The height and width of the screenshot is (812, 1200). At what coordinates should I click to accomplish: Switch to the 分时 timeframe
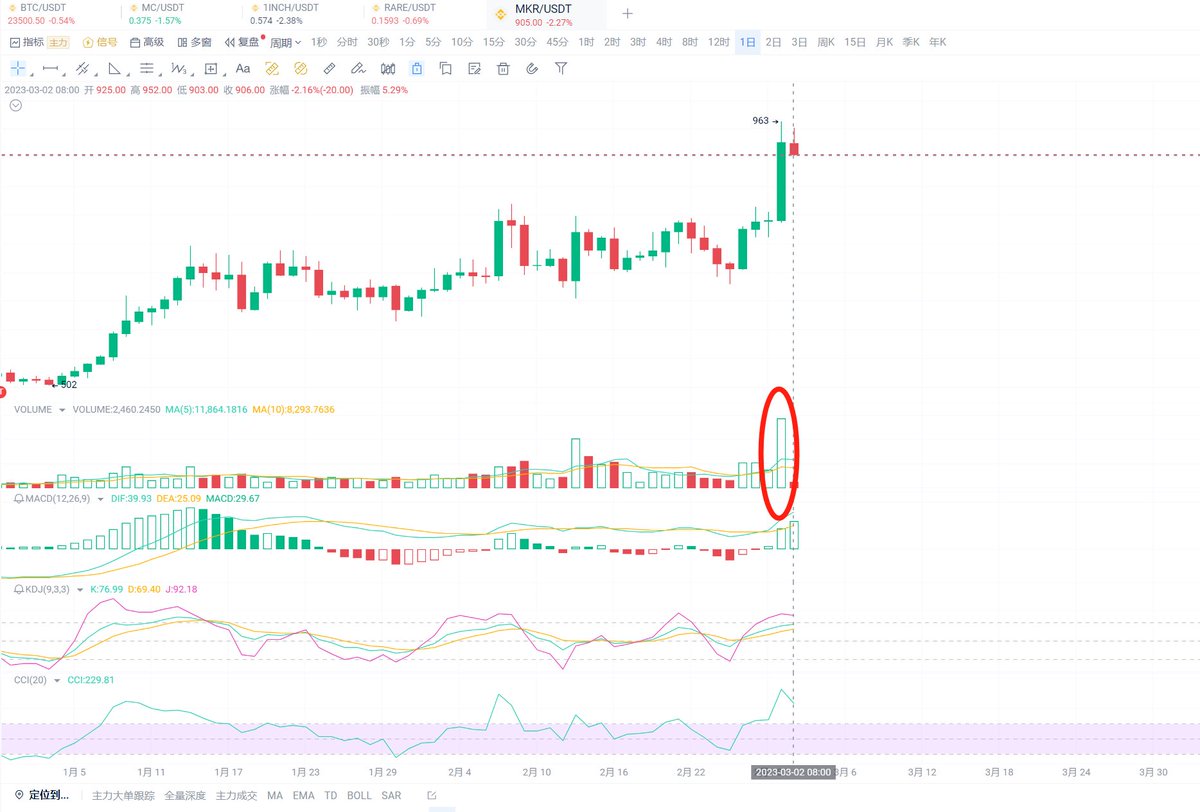(x=347, y=42)
